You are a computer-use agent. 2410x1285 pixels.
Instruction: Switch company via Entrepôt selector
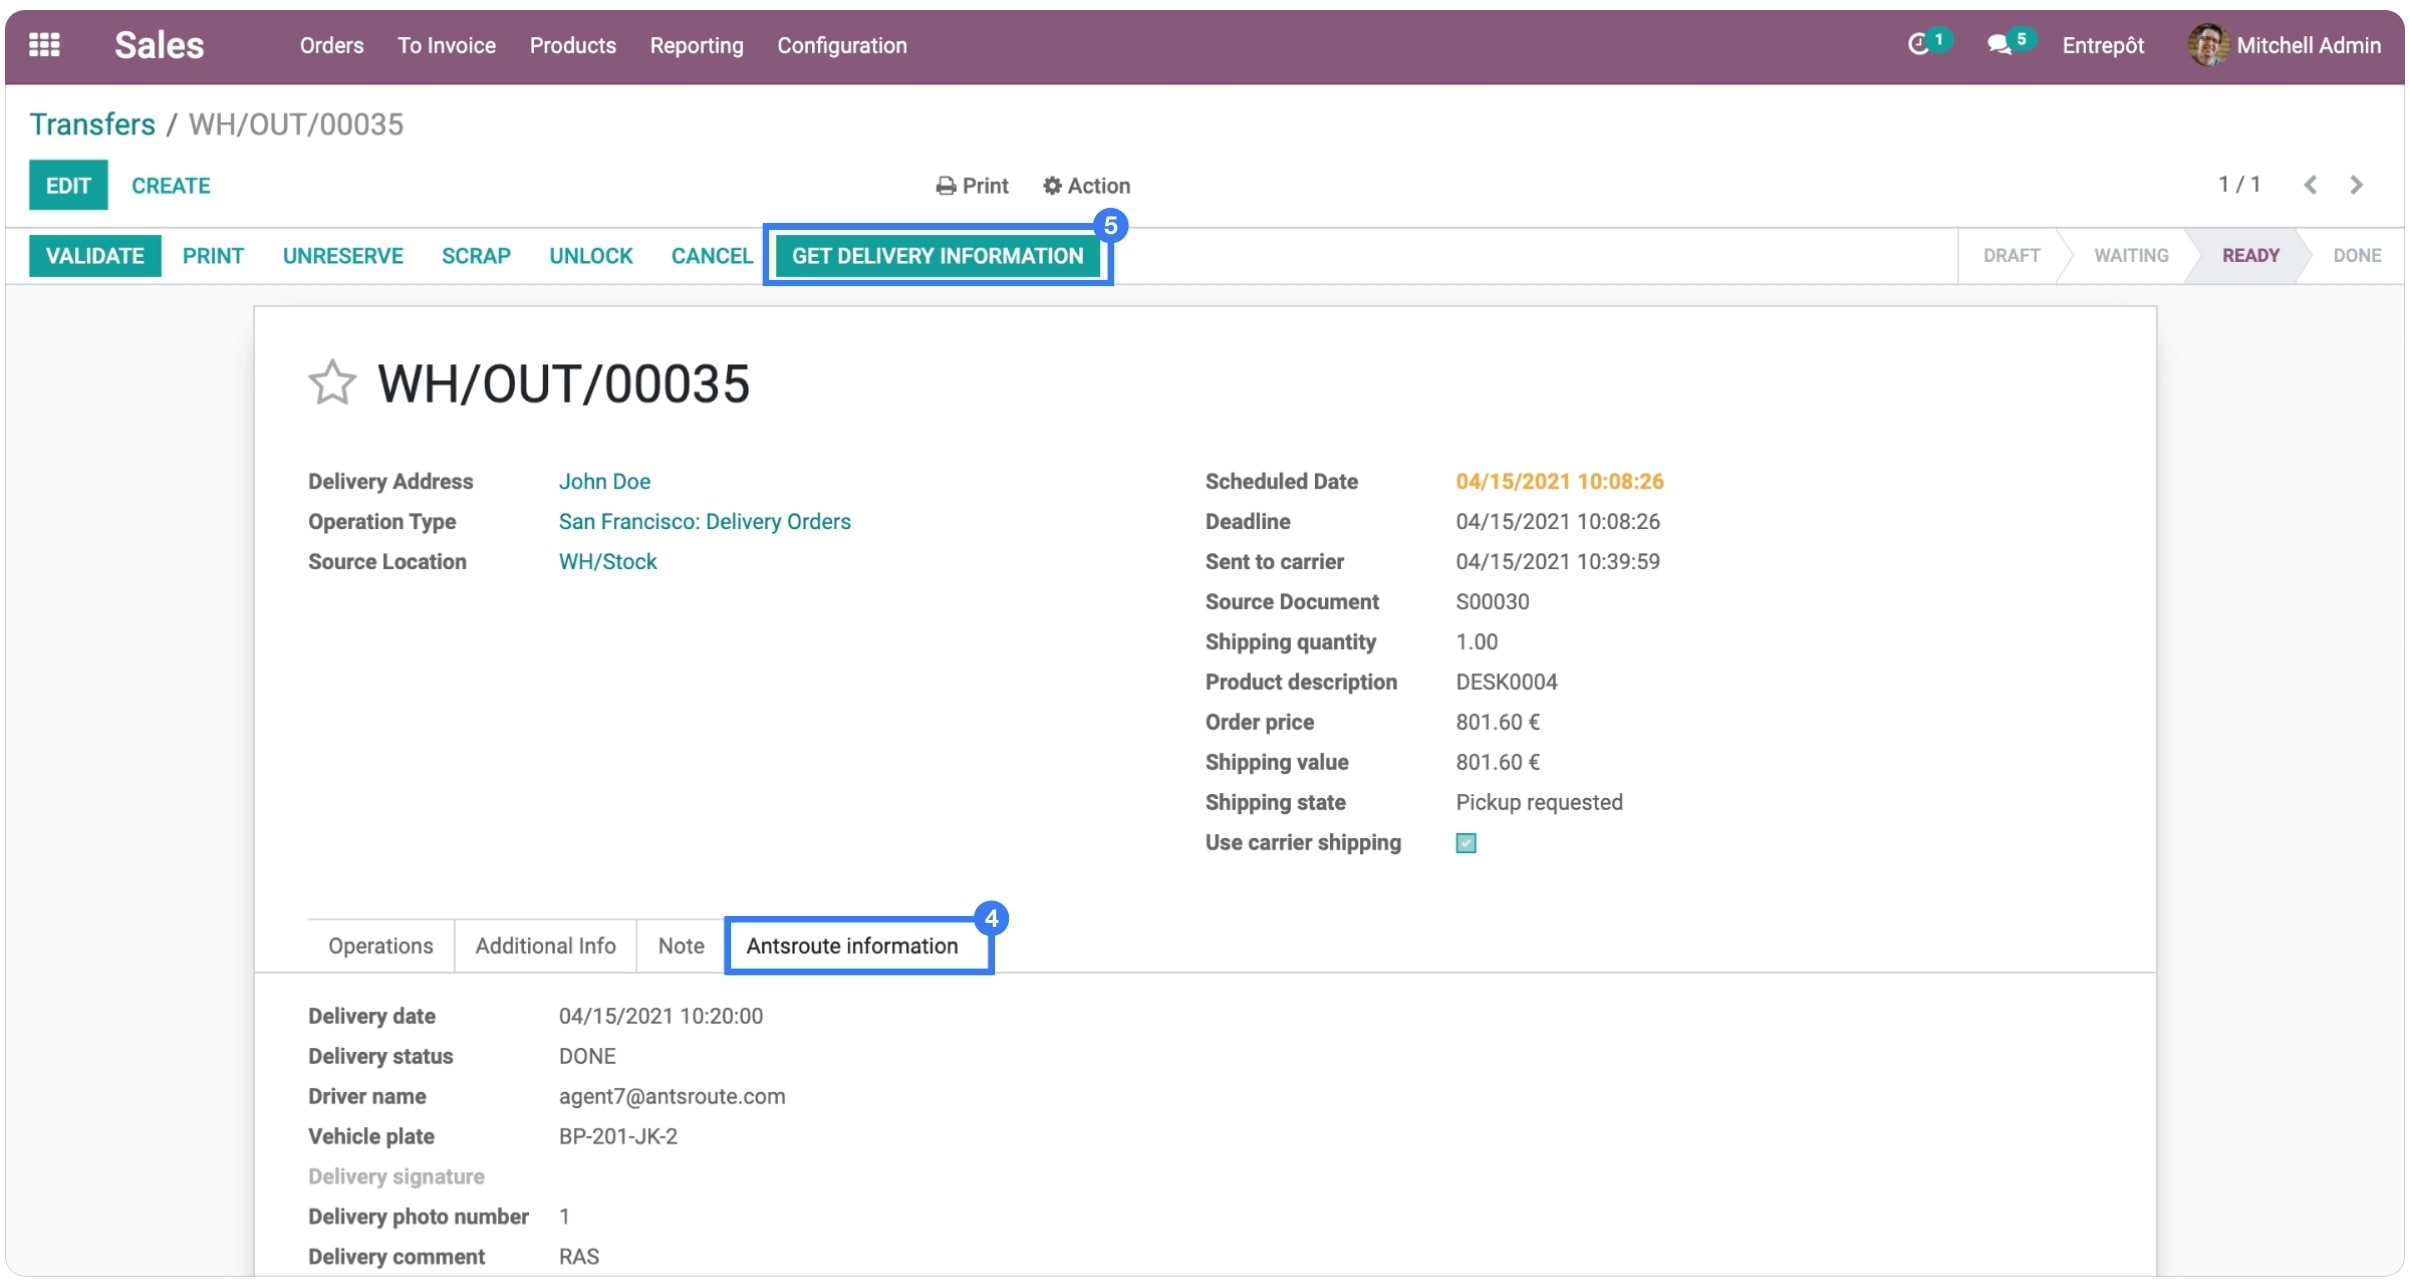point(2103,46)
